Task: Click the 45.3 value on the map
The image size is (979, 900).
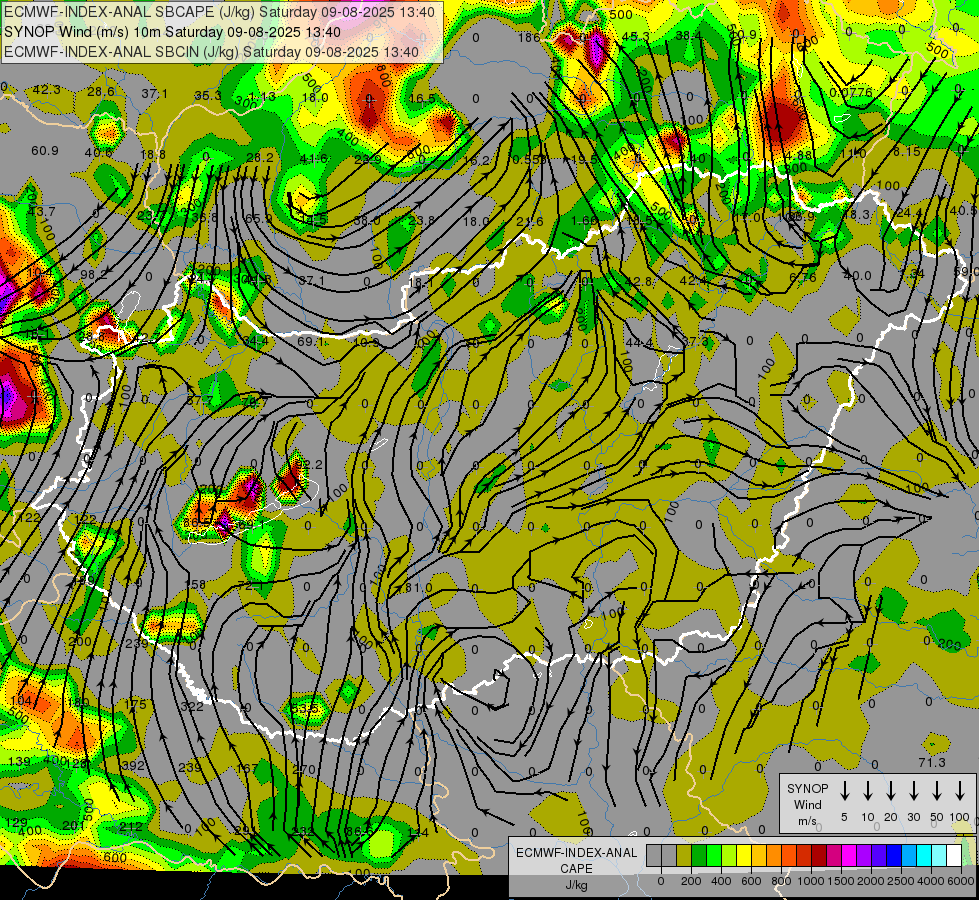Action: click(636, 36)
